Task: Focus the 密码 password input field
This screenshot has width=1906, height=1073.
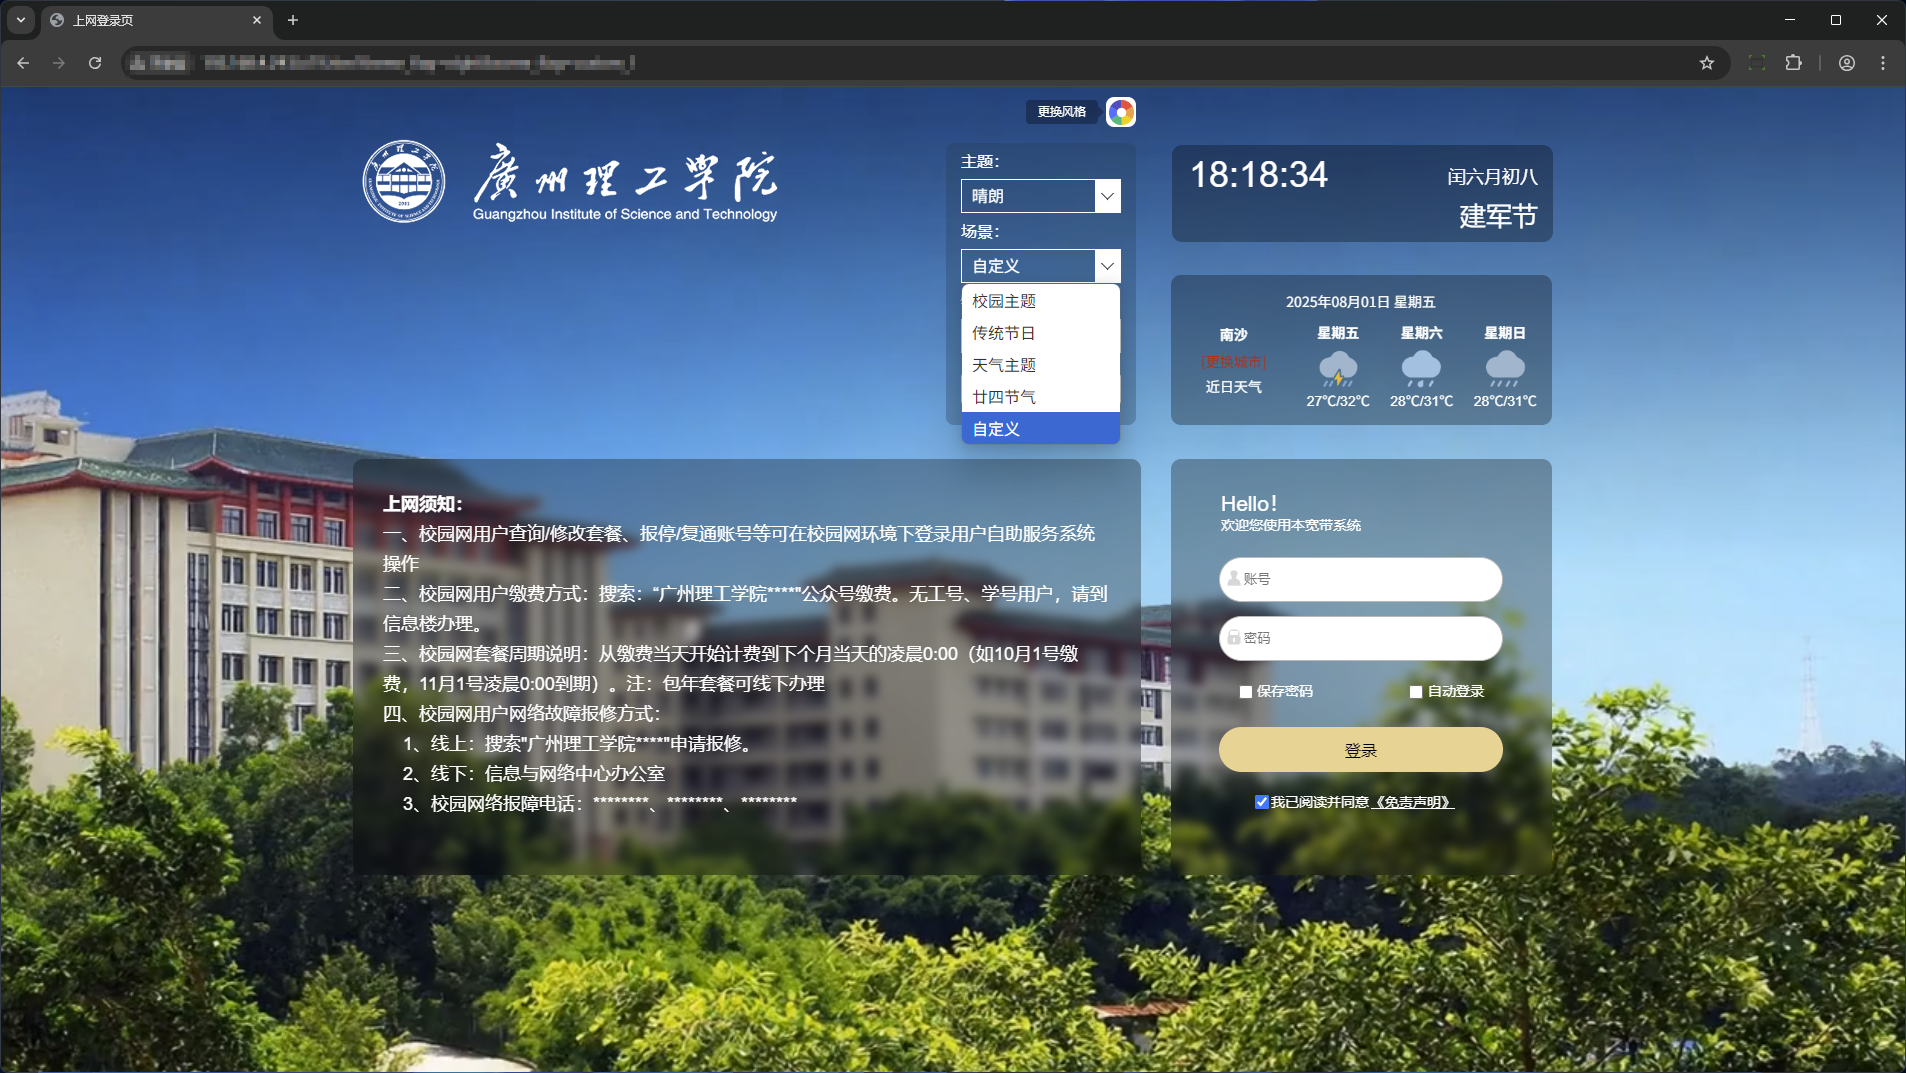Action: [x=1360, y=638]
